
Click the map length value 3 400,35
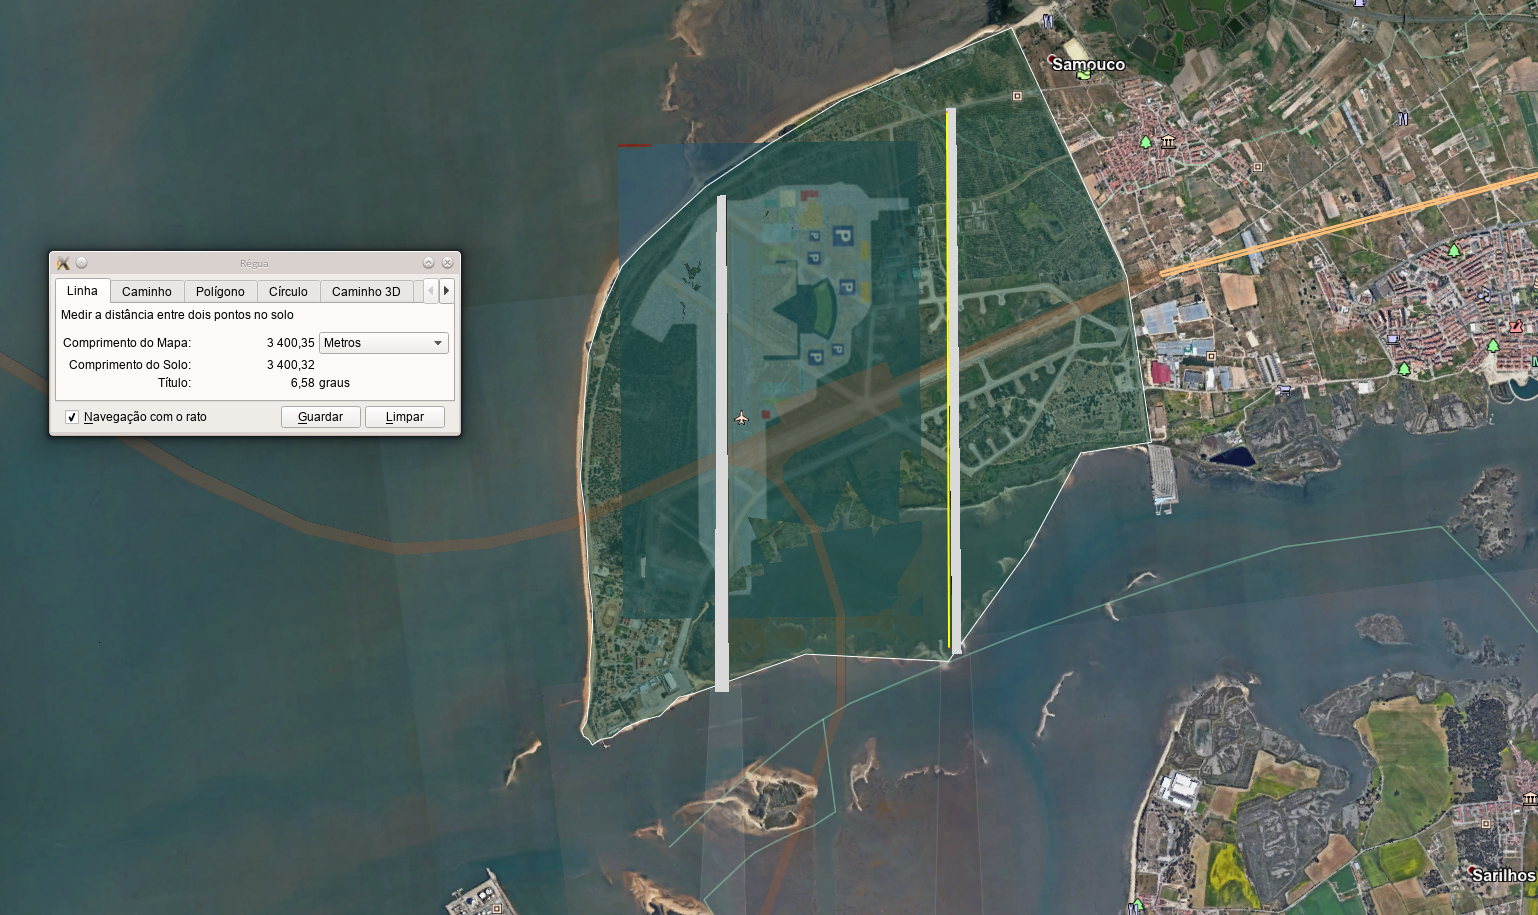coord(290,343)
